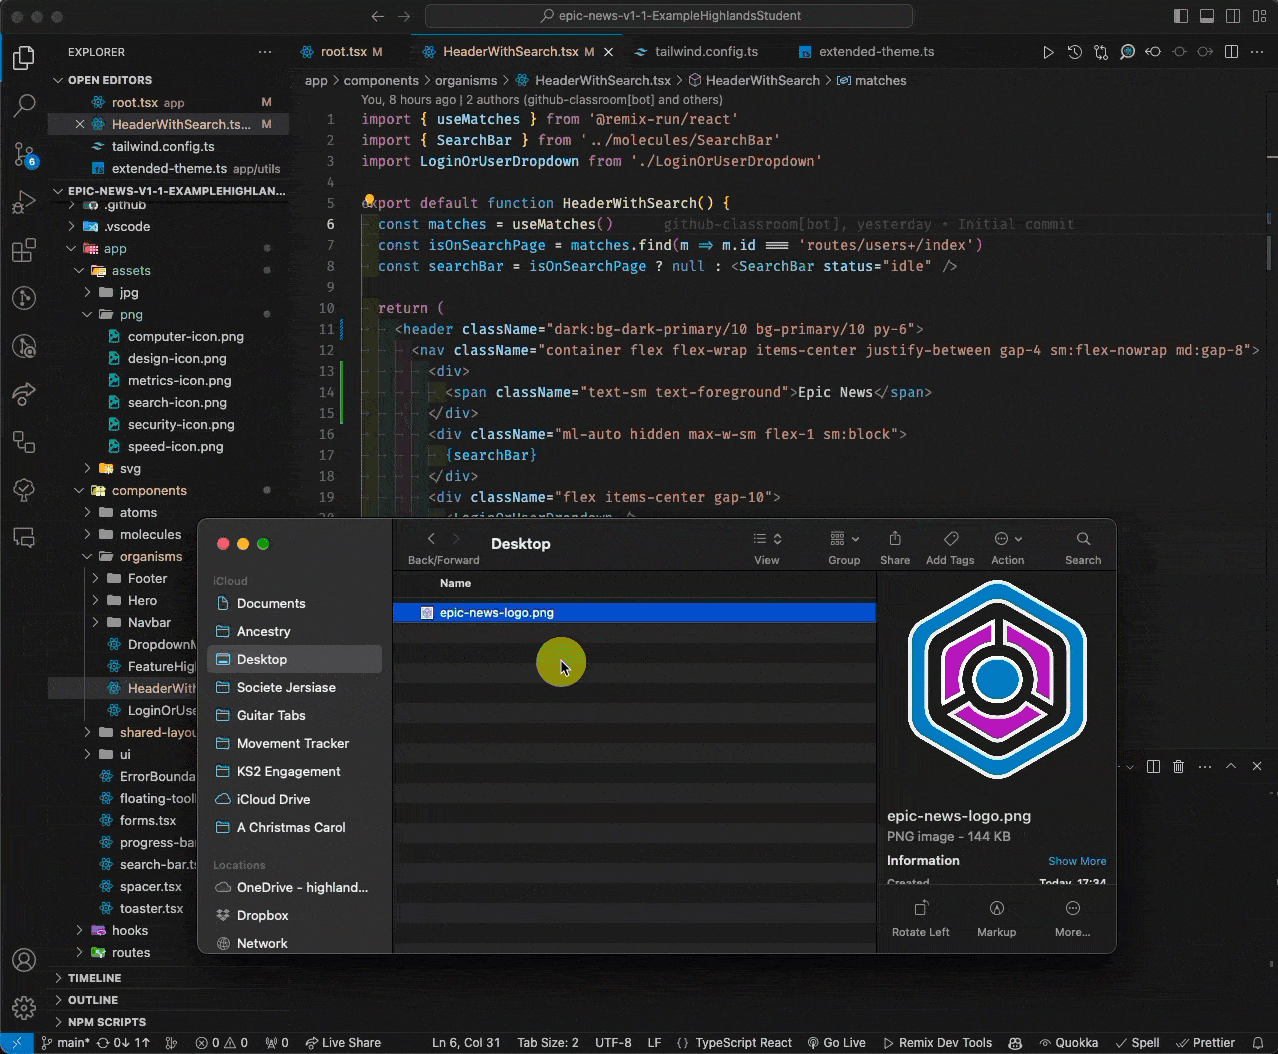Click the Show More link
Viewport: 1278px width, 1054px height.
point(1076,861)
